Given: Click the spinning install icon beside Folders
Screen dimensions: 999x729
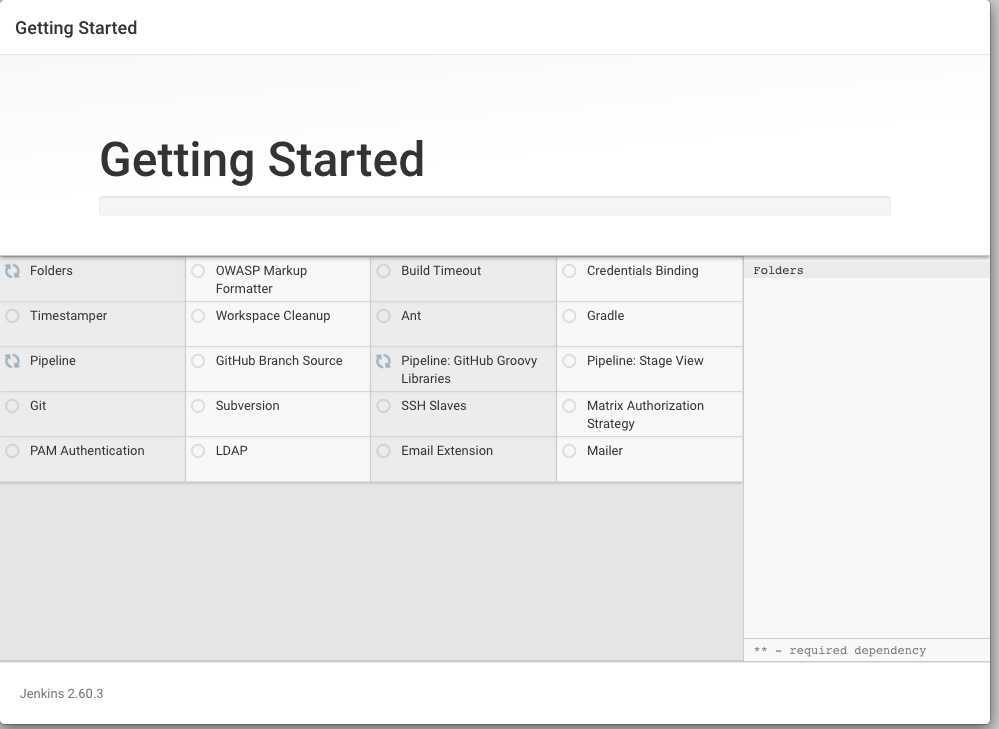Looking at the screenshot, I should point(12,271).
